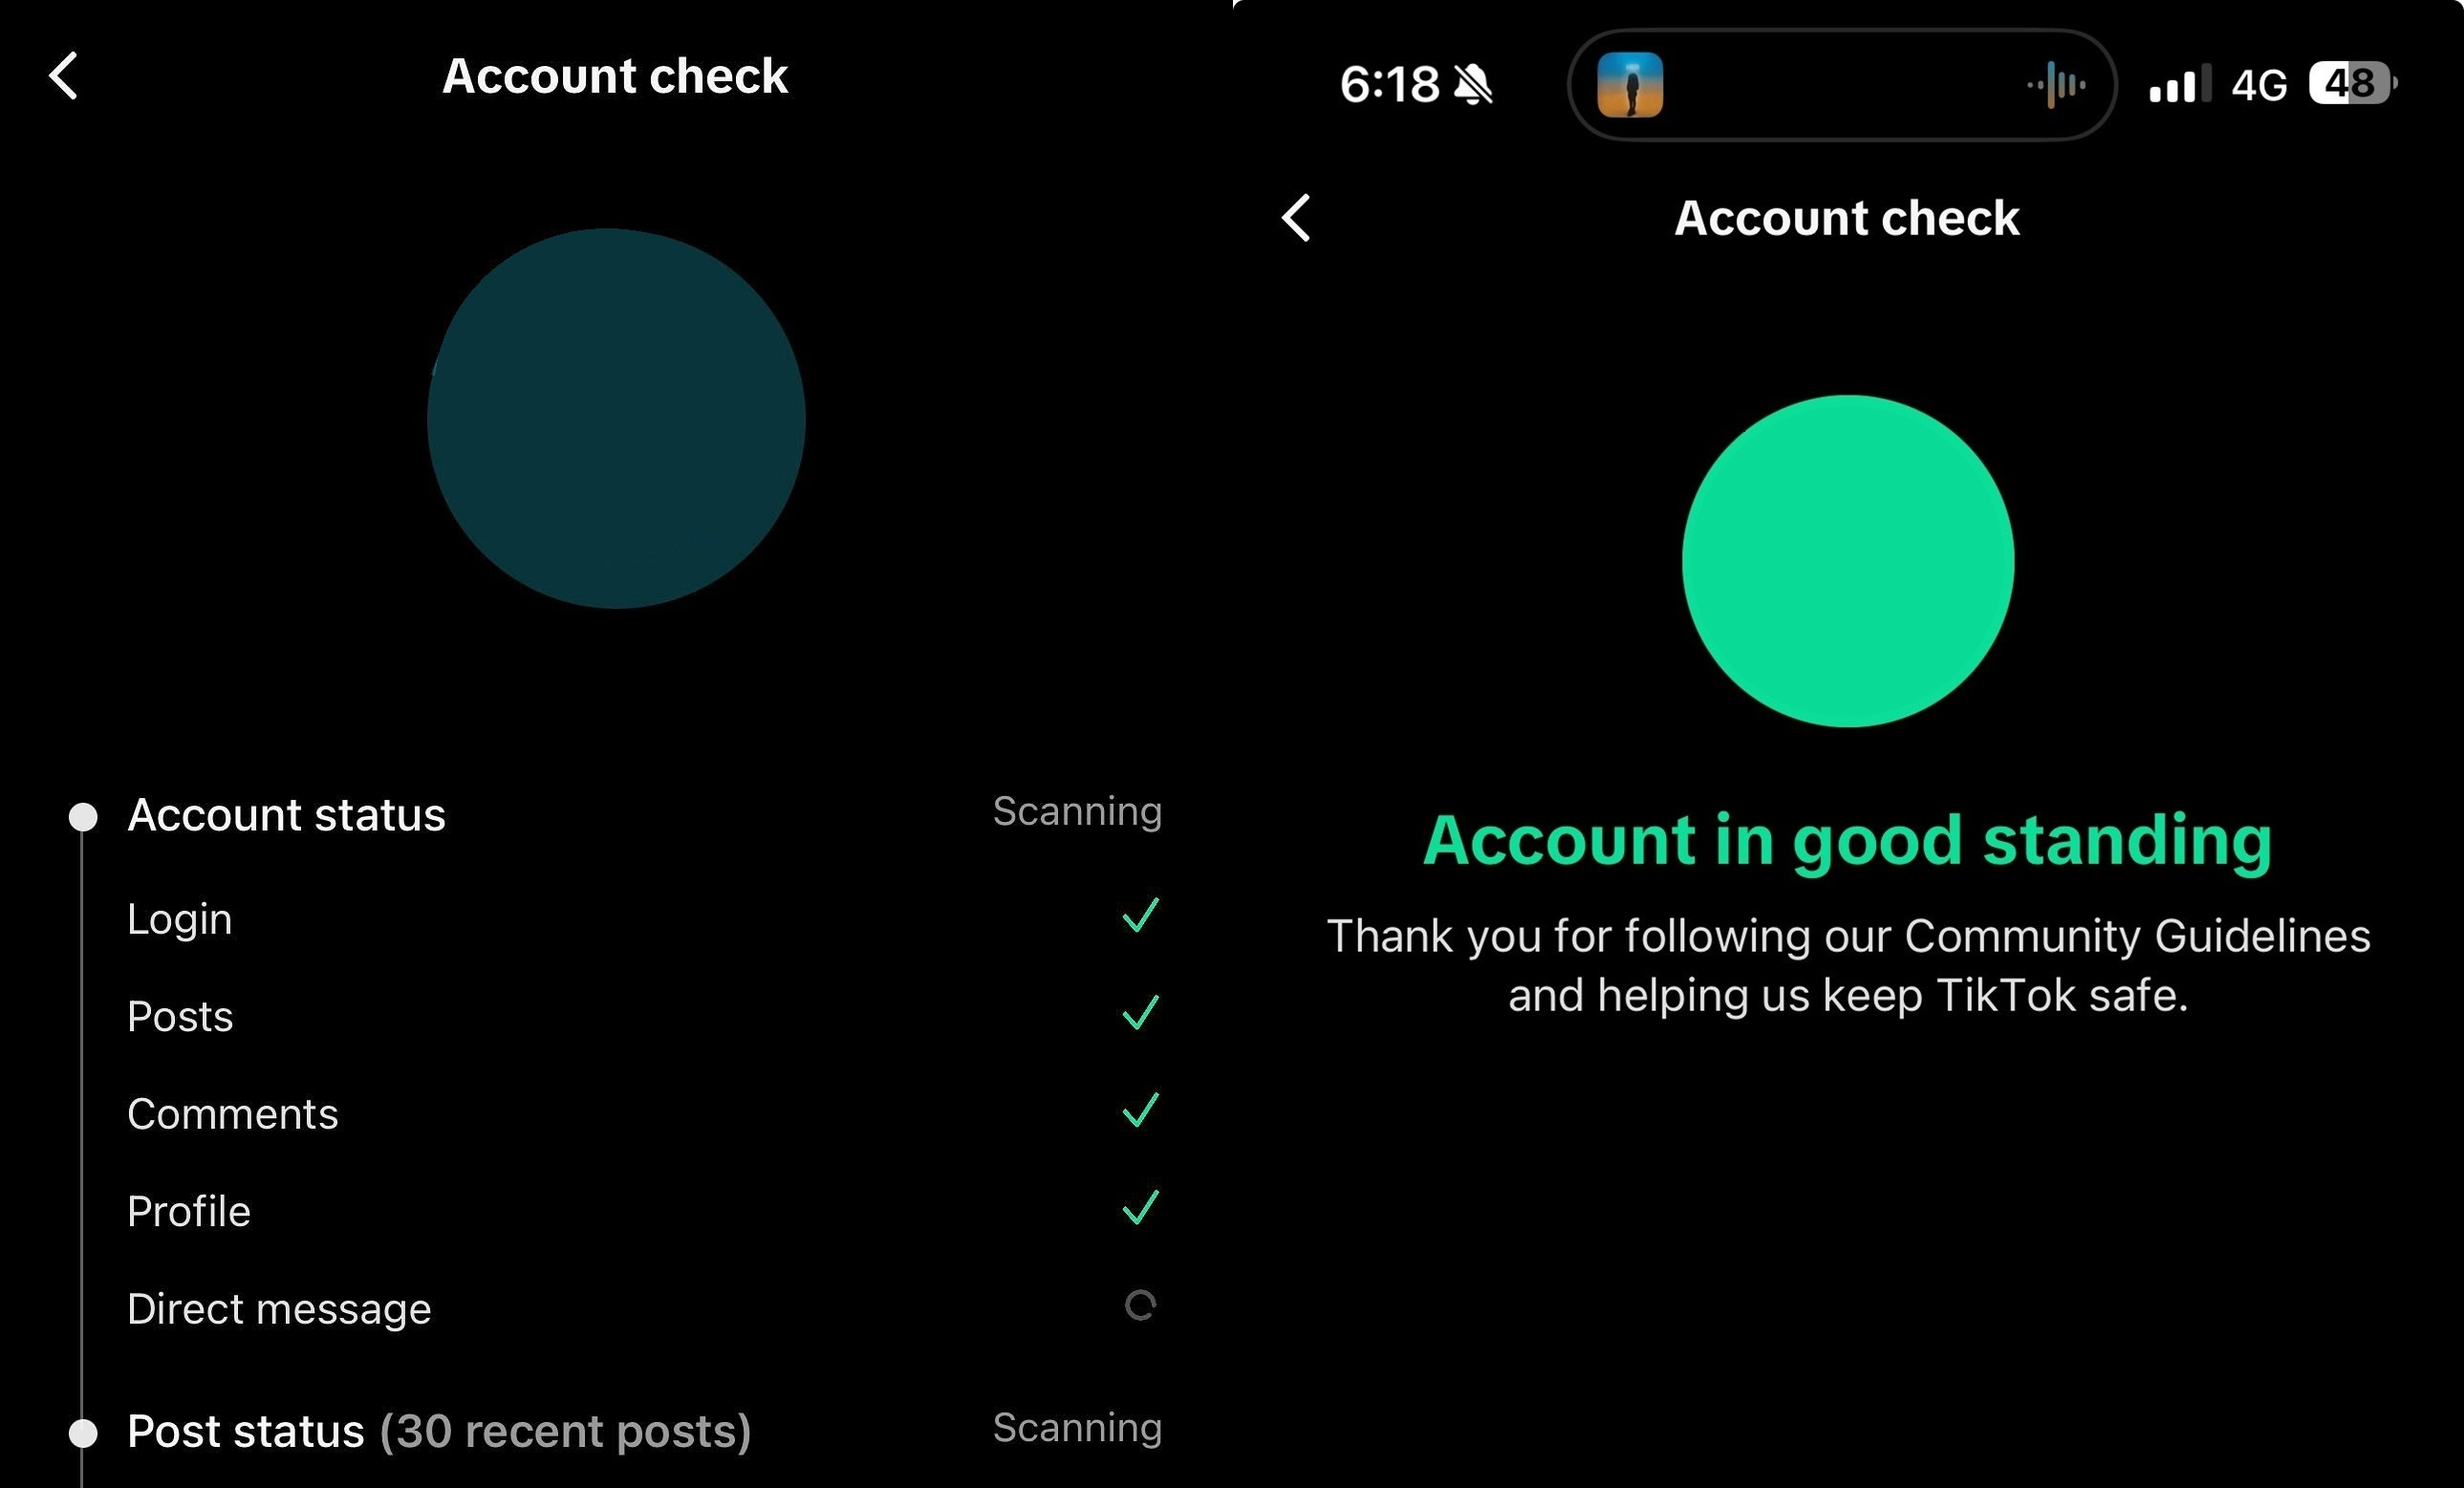Select the Comments row label
Screen dimensions: 2464x1488
[233, 1114]
